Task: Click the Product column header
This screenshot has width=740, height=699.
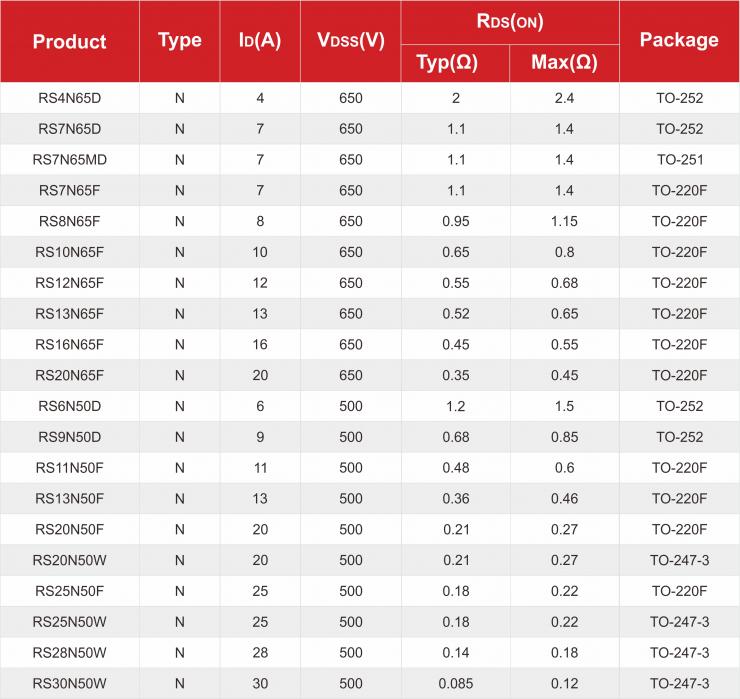Action: pyautogui.click(x=69, y=42)
